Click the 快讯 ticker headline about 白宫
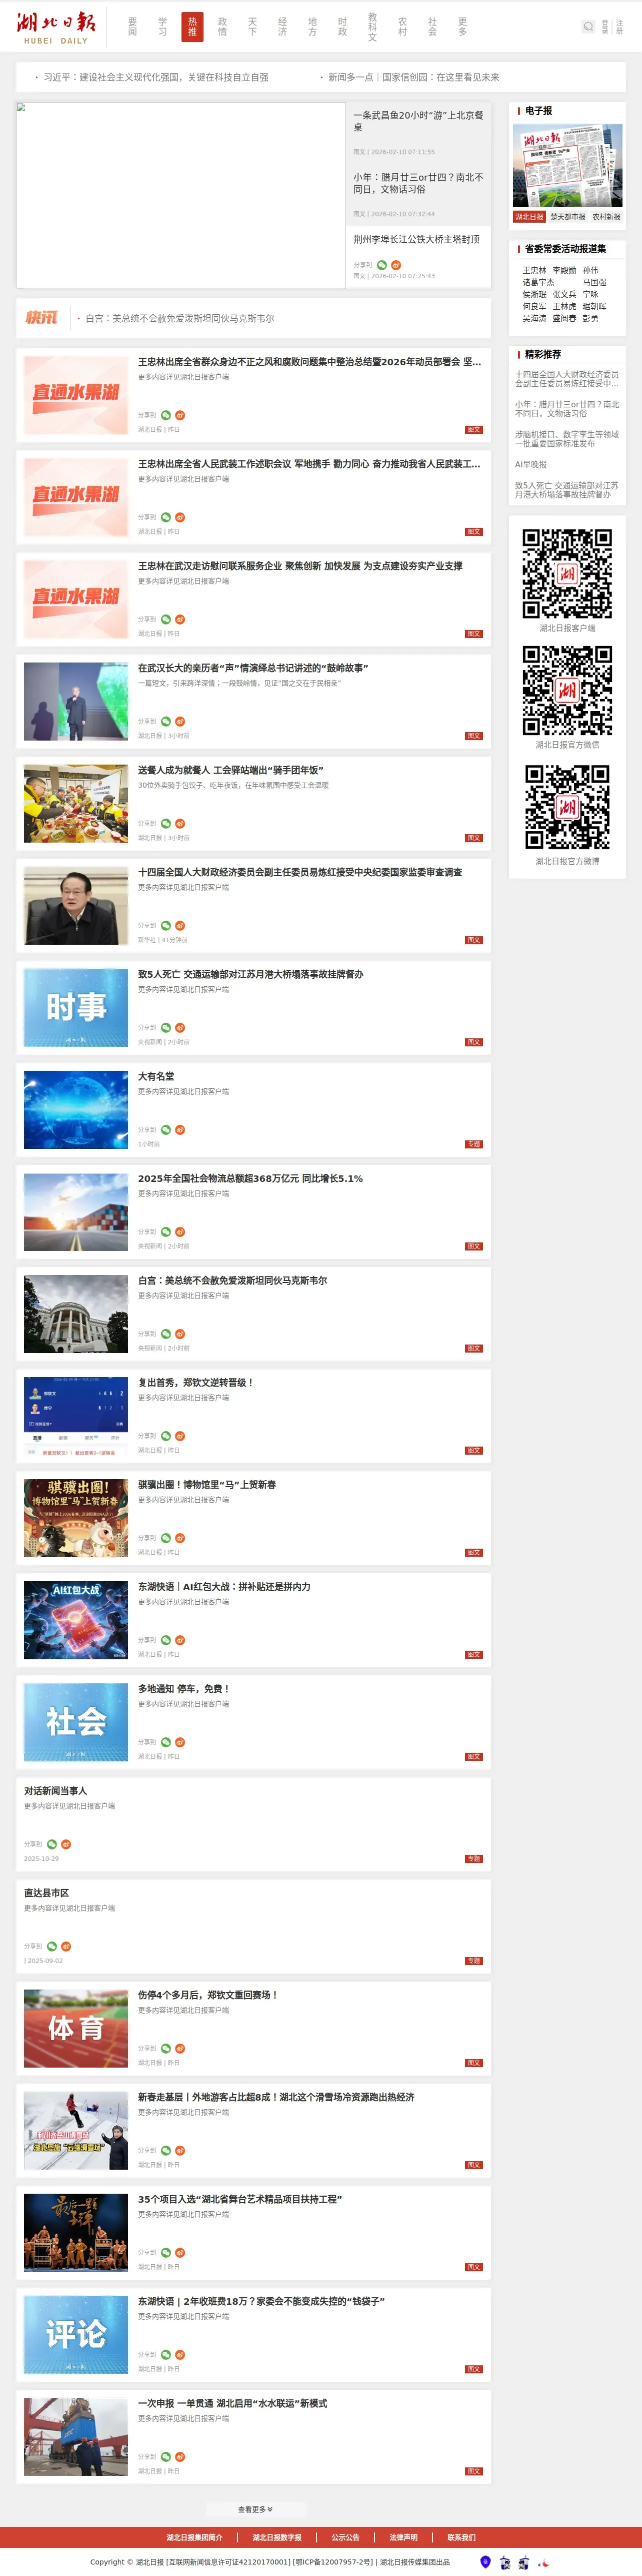642x2576 pixels. point(179,318)
